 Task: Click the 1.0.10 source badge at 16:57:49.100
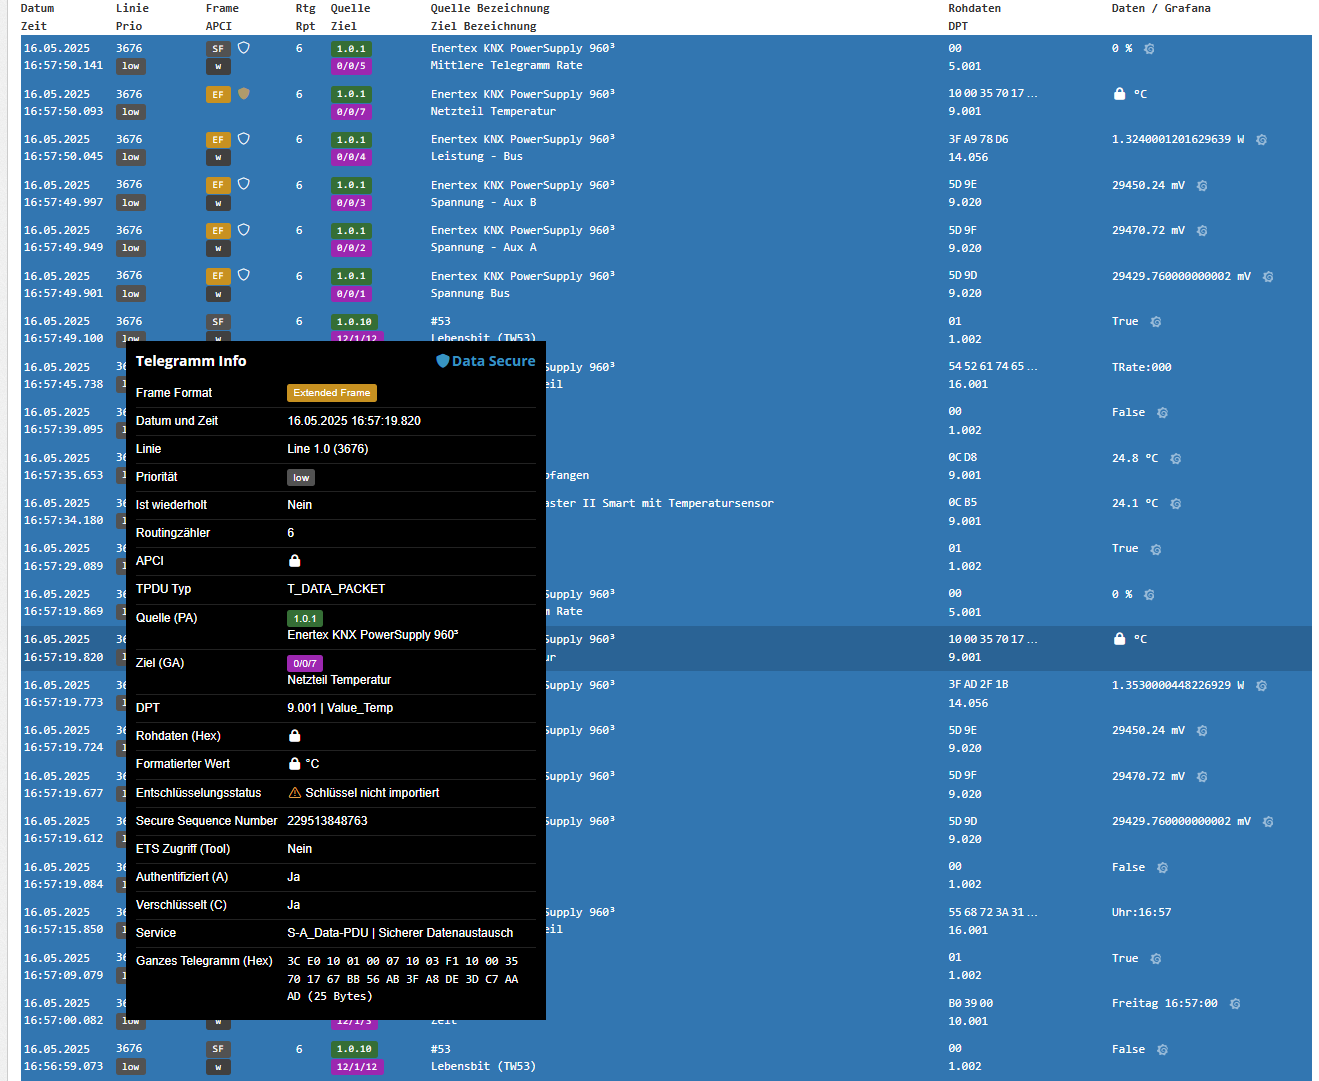coord(355,322)
